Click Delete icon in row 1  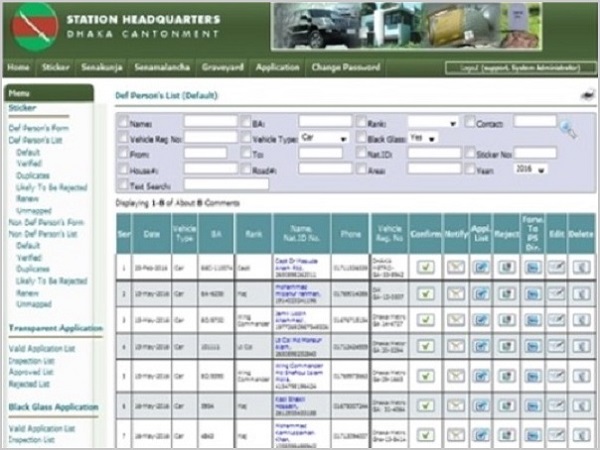click(581, 267)
